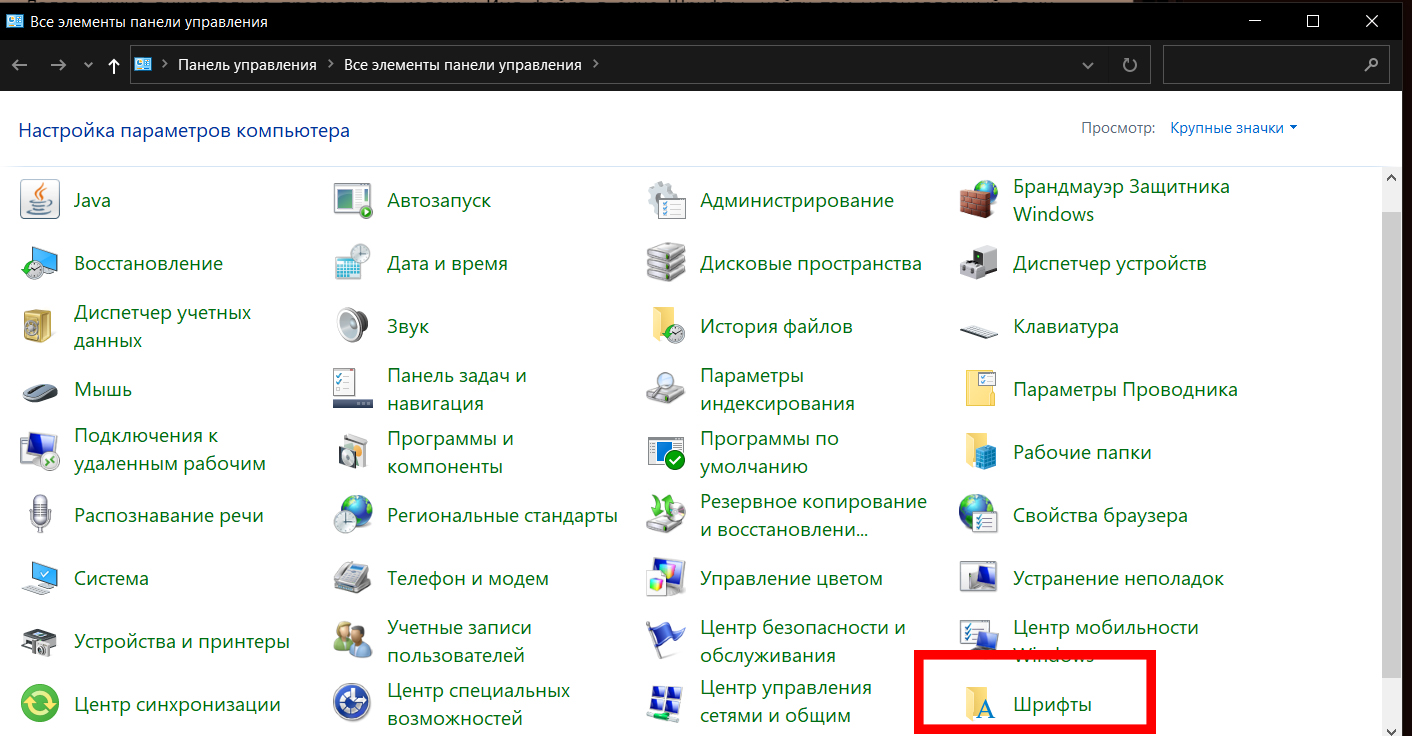This screenshot has height=736, width=1412.
Task: Open the Java control panel icon
Action: tap(40, 200)
